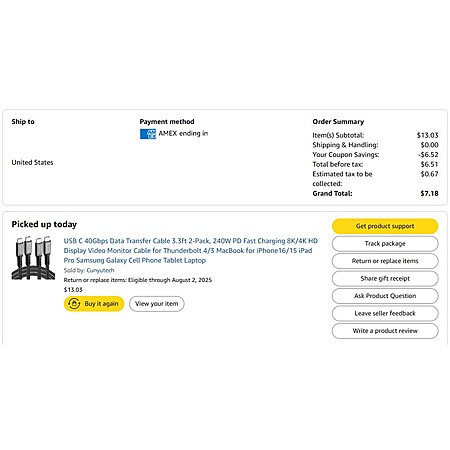
Task: Click the AMEX ending in text
Action: click(183, 133)
